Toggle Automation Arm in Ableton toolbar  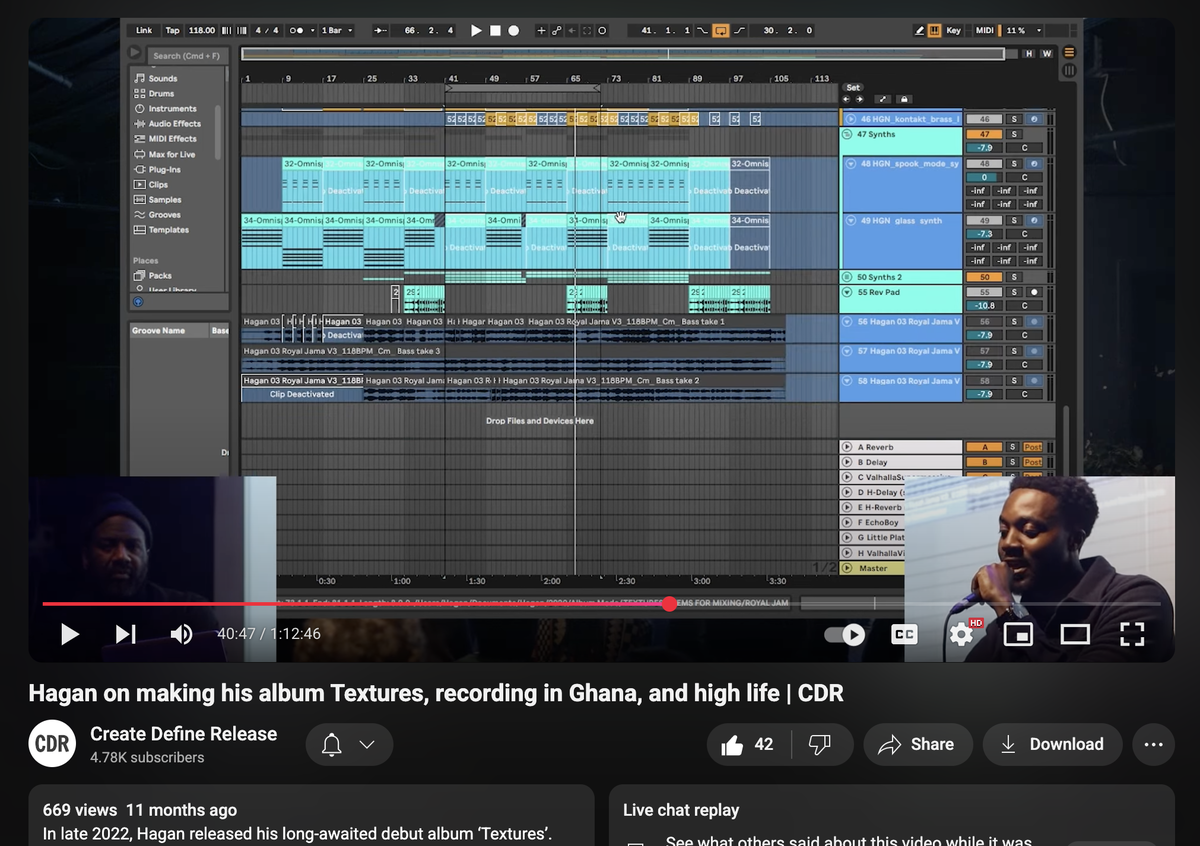556,31
